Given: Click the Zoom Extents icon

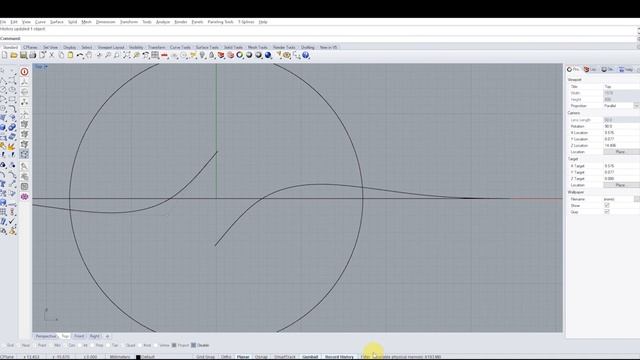Looking at the screenshot, I should [127, 55].
